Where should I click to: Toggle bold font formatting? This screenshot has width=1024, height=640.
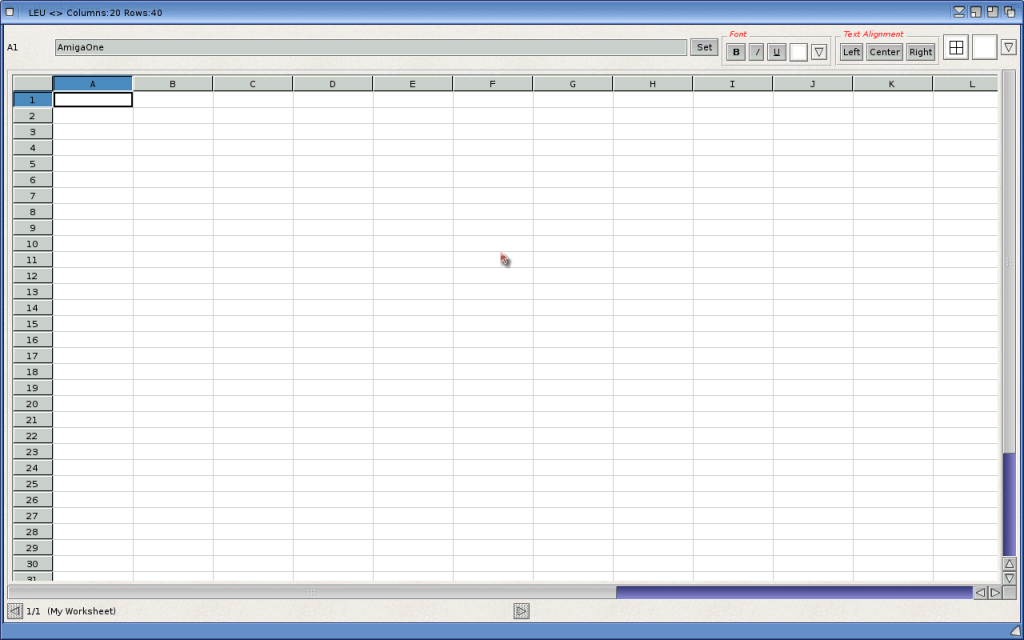click(x=736, y=52)
